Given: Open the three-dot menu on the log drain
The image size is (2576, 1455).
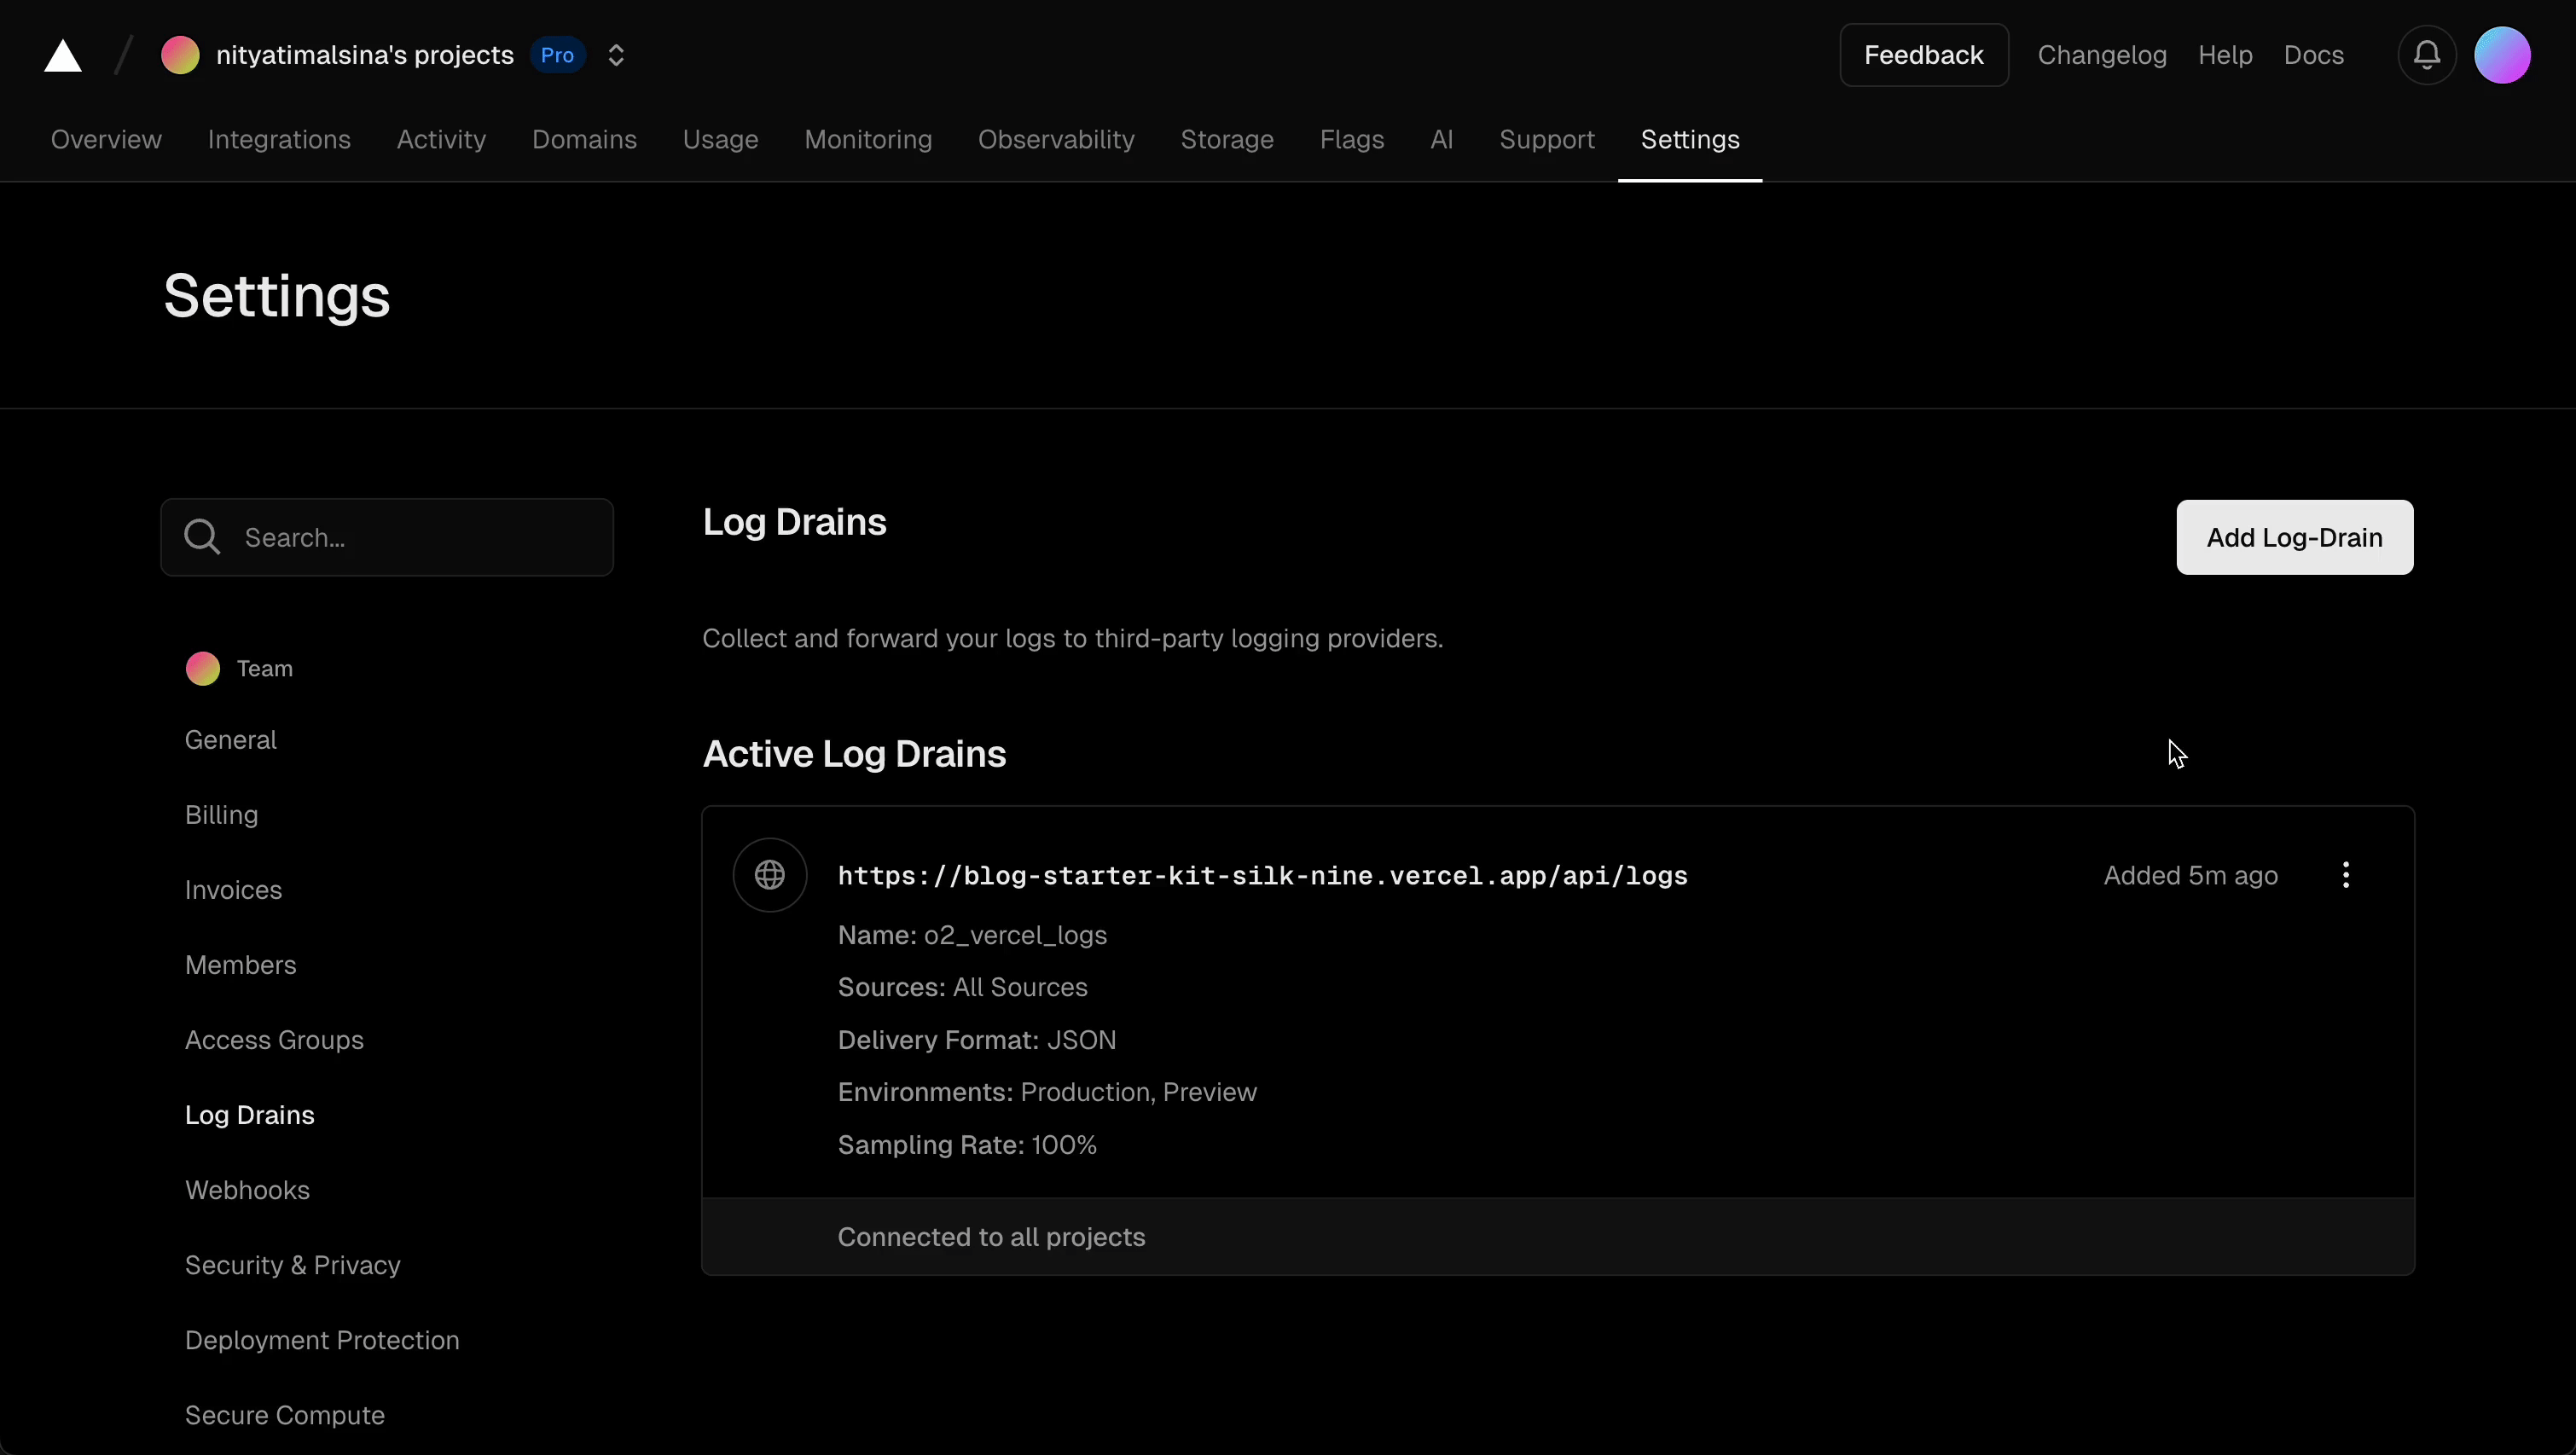Looking at the screenshot, I should [x=2346, y=874].
